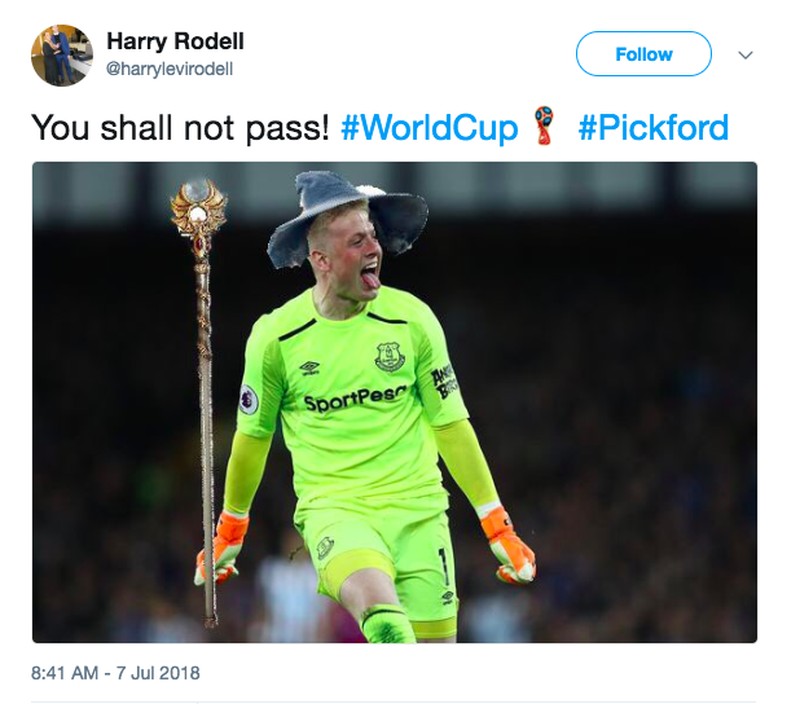Click the Everton crest on the jersey chest
The height and width of the screenshot is (704, 800).
[390, 357]
